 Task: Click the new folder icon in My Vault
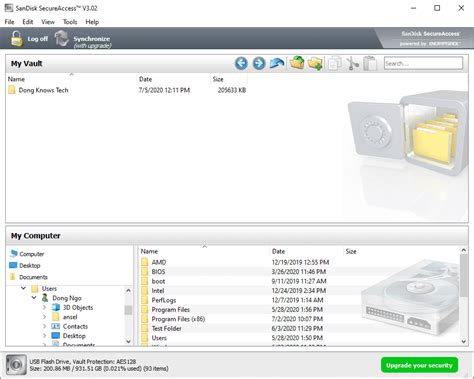tap(315, 63)
